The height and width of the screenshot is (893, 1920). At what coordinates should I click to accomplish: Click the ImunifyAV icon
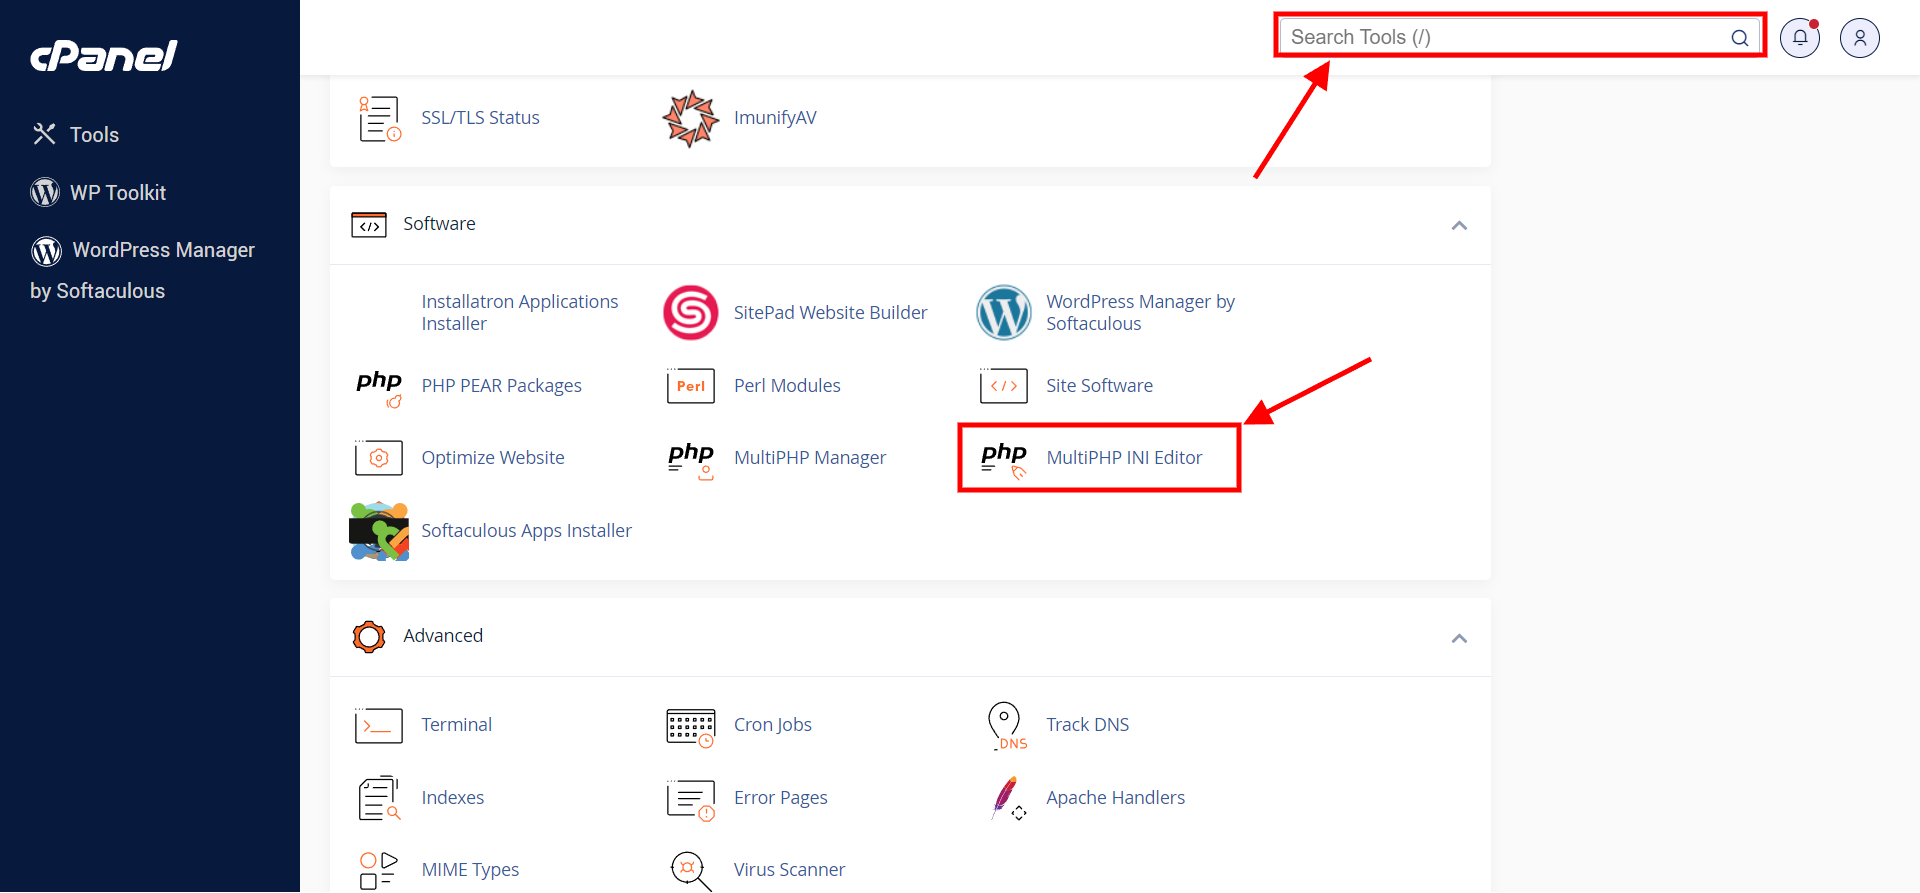[691, 118]
